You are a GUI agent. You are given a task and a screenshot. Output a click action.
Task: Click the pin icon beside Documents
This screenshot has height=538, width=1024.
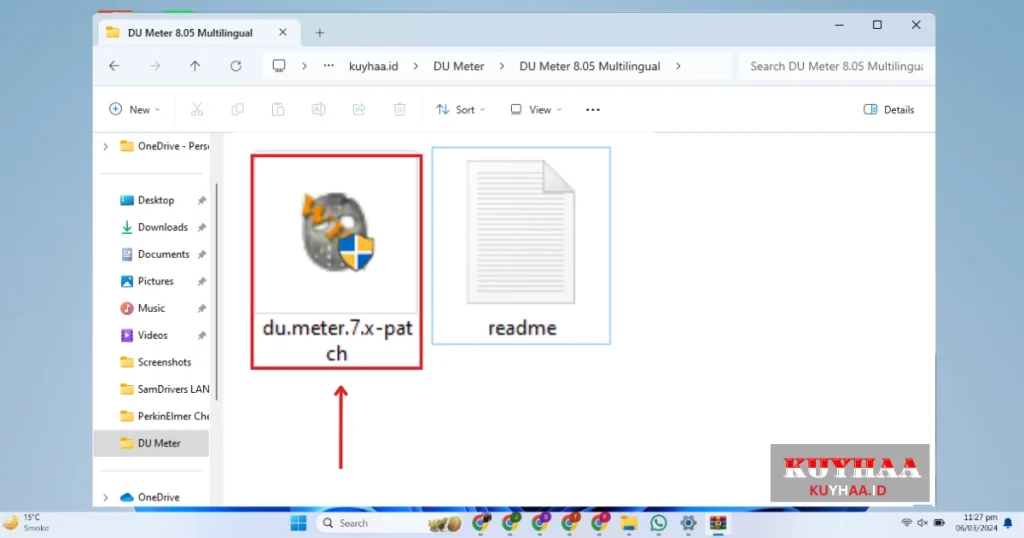click(202, 255)
